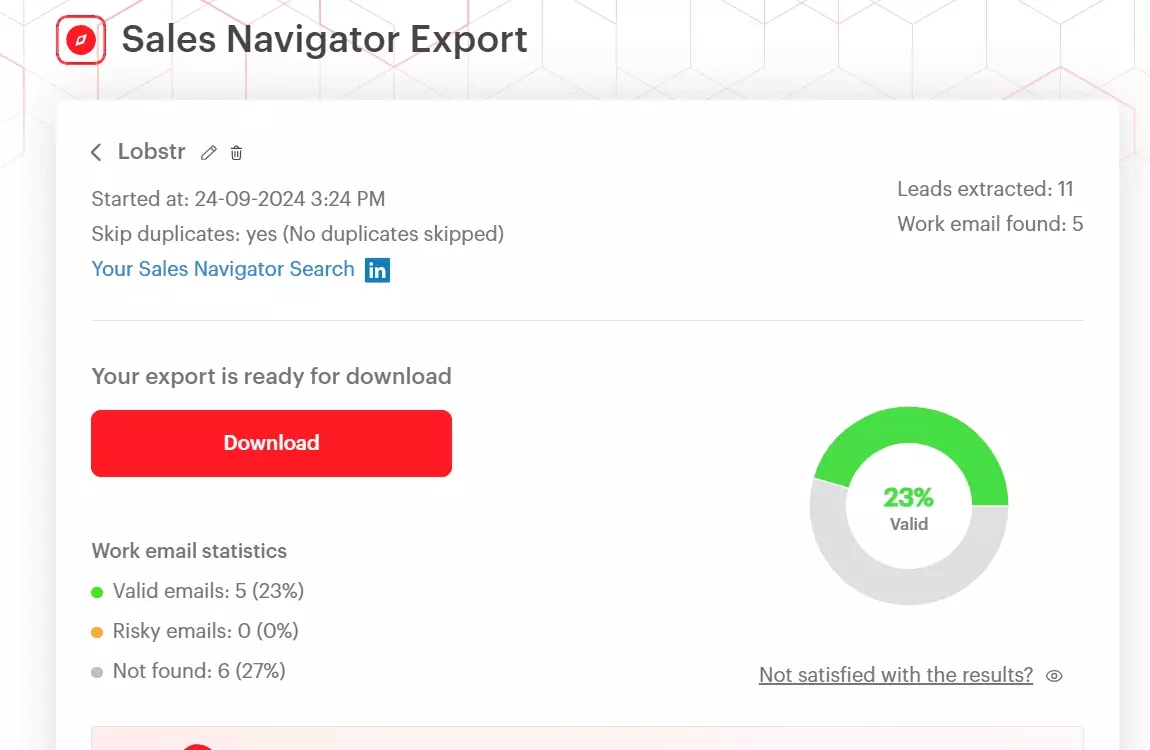Select the Lobstr export title

click(x=151, y=151)
